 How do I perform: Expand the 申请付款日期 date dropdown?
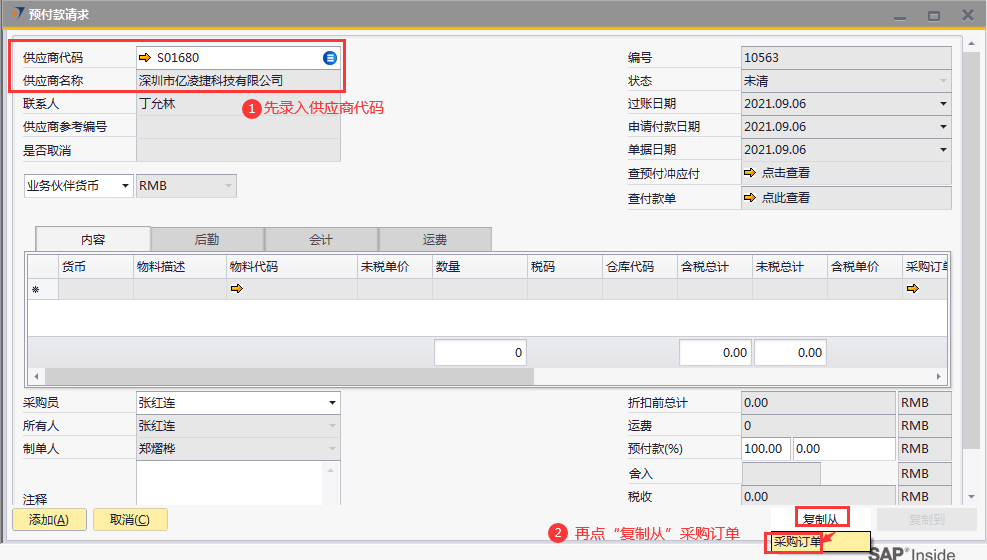point(942,127)
